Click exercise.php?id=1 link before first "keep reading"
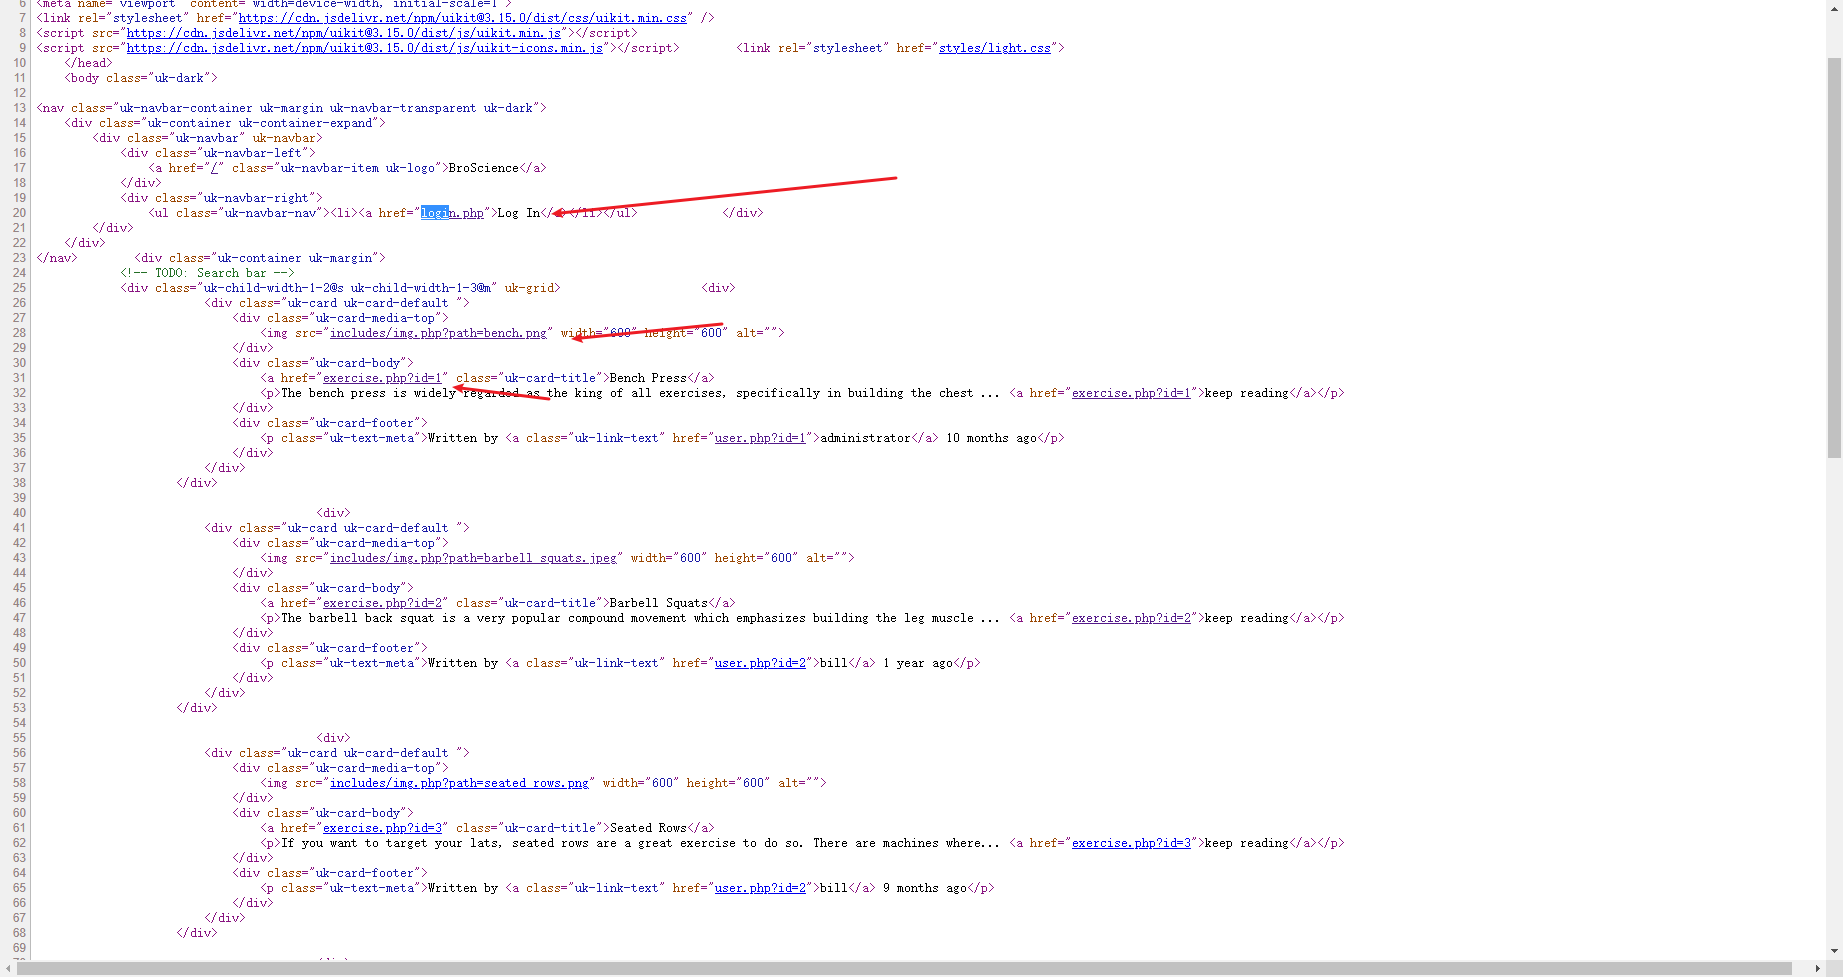Viewport: 1843px width, 977px height. (1131, 393)
